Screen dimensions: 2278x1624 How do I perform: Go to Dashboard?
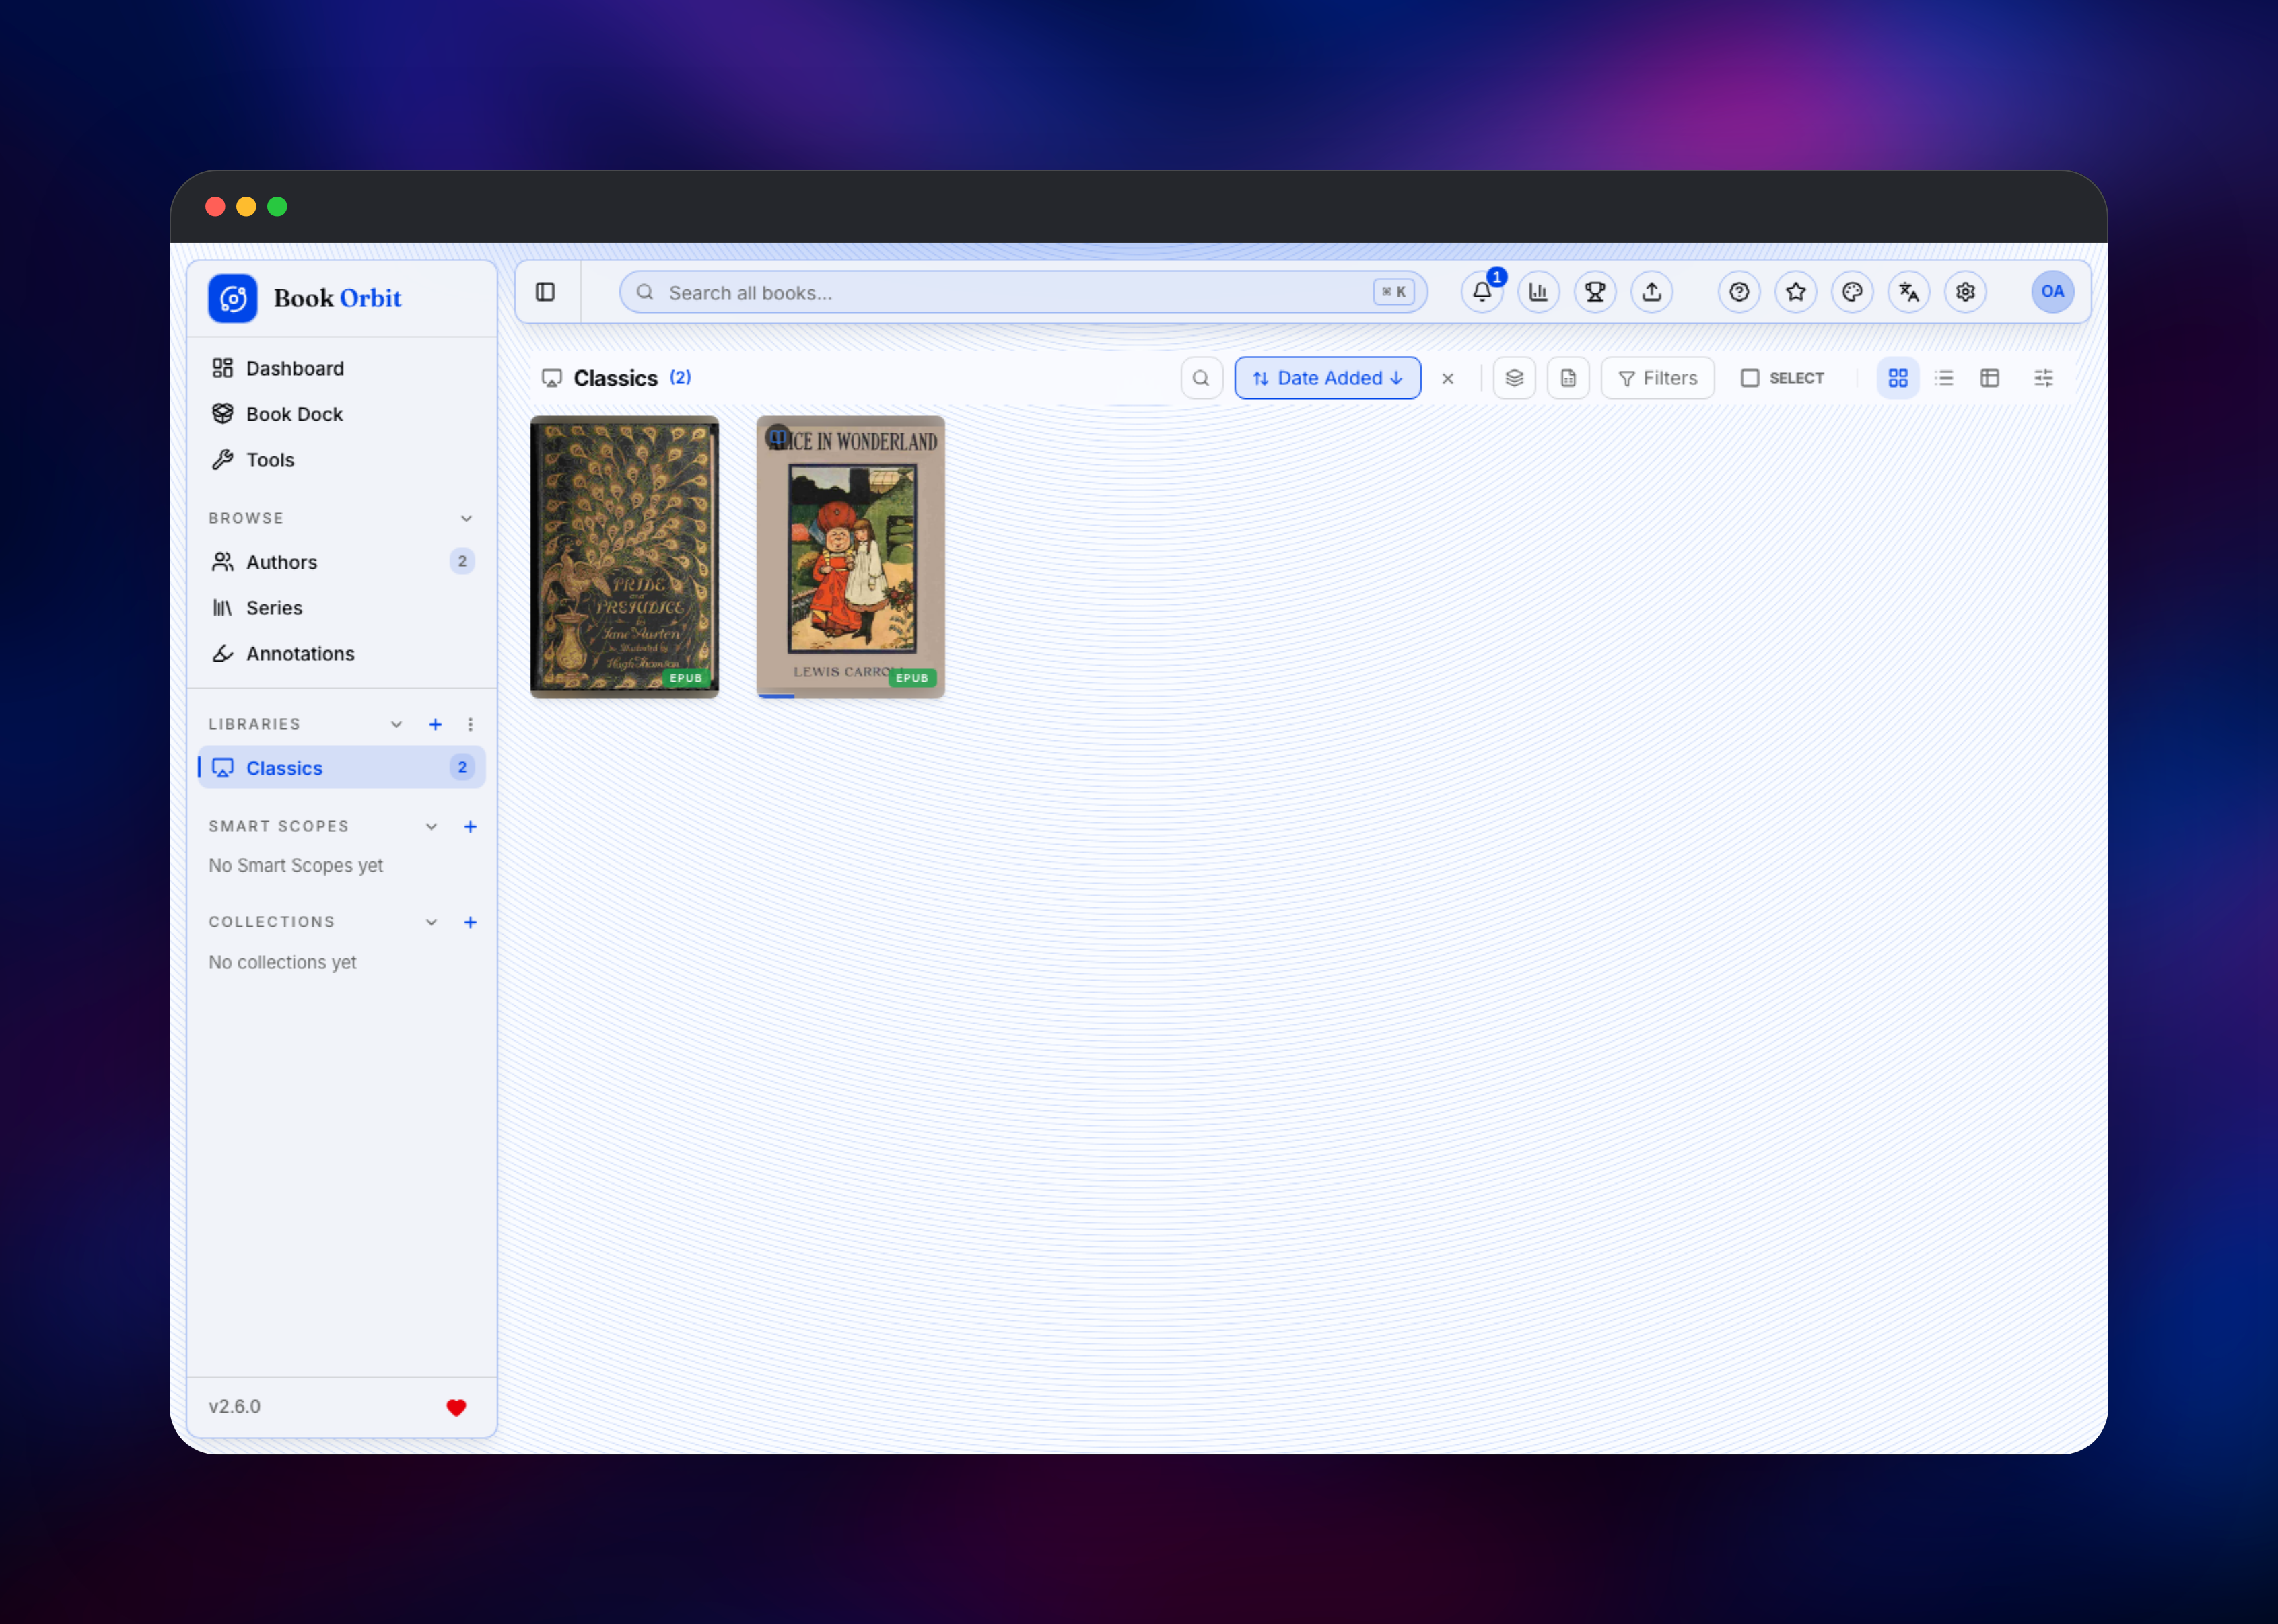[341, 368]
